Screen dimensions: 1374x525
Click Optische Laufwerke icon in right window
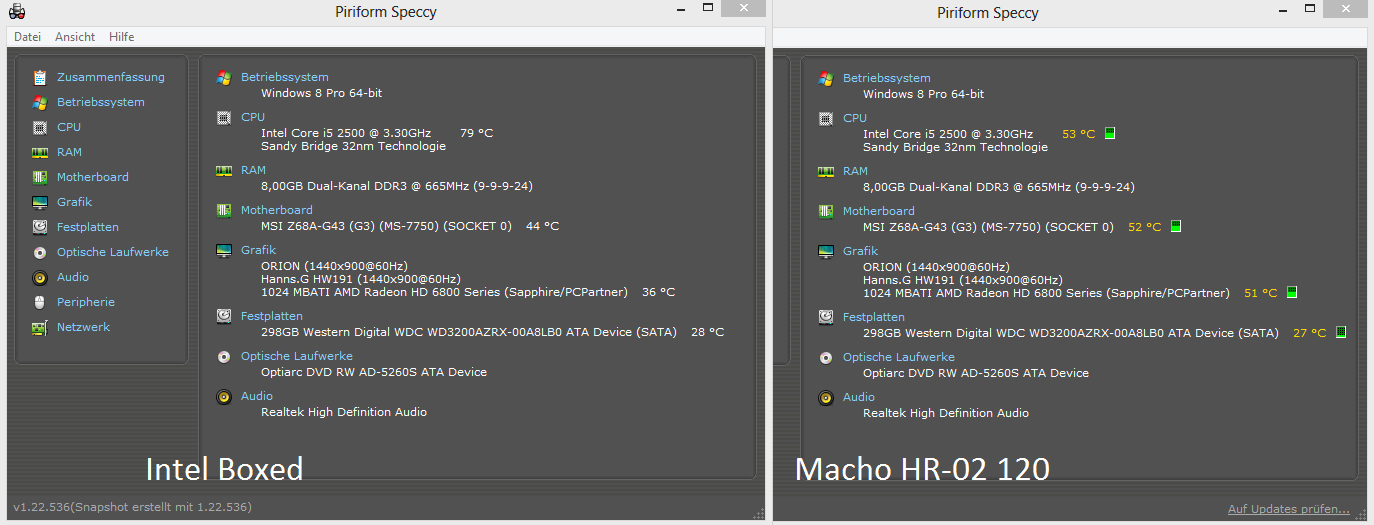826,357
